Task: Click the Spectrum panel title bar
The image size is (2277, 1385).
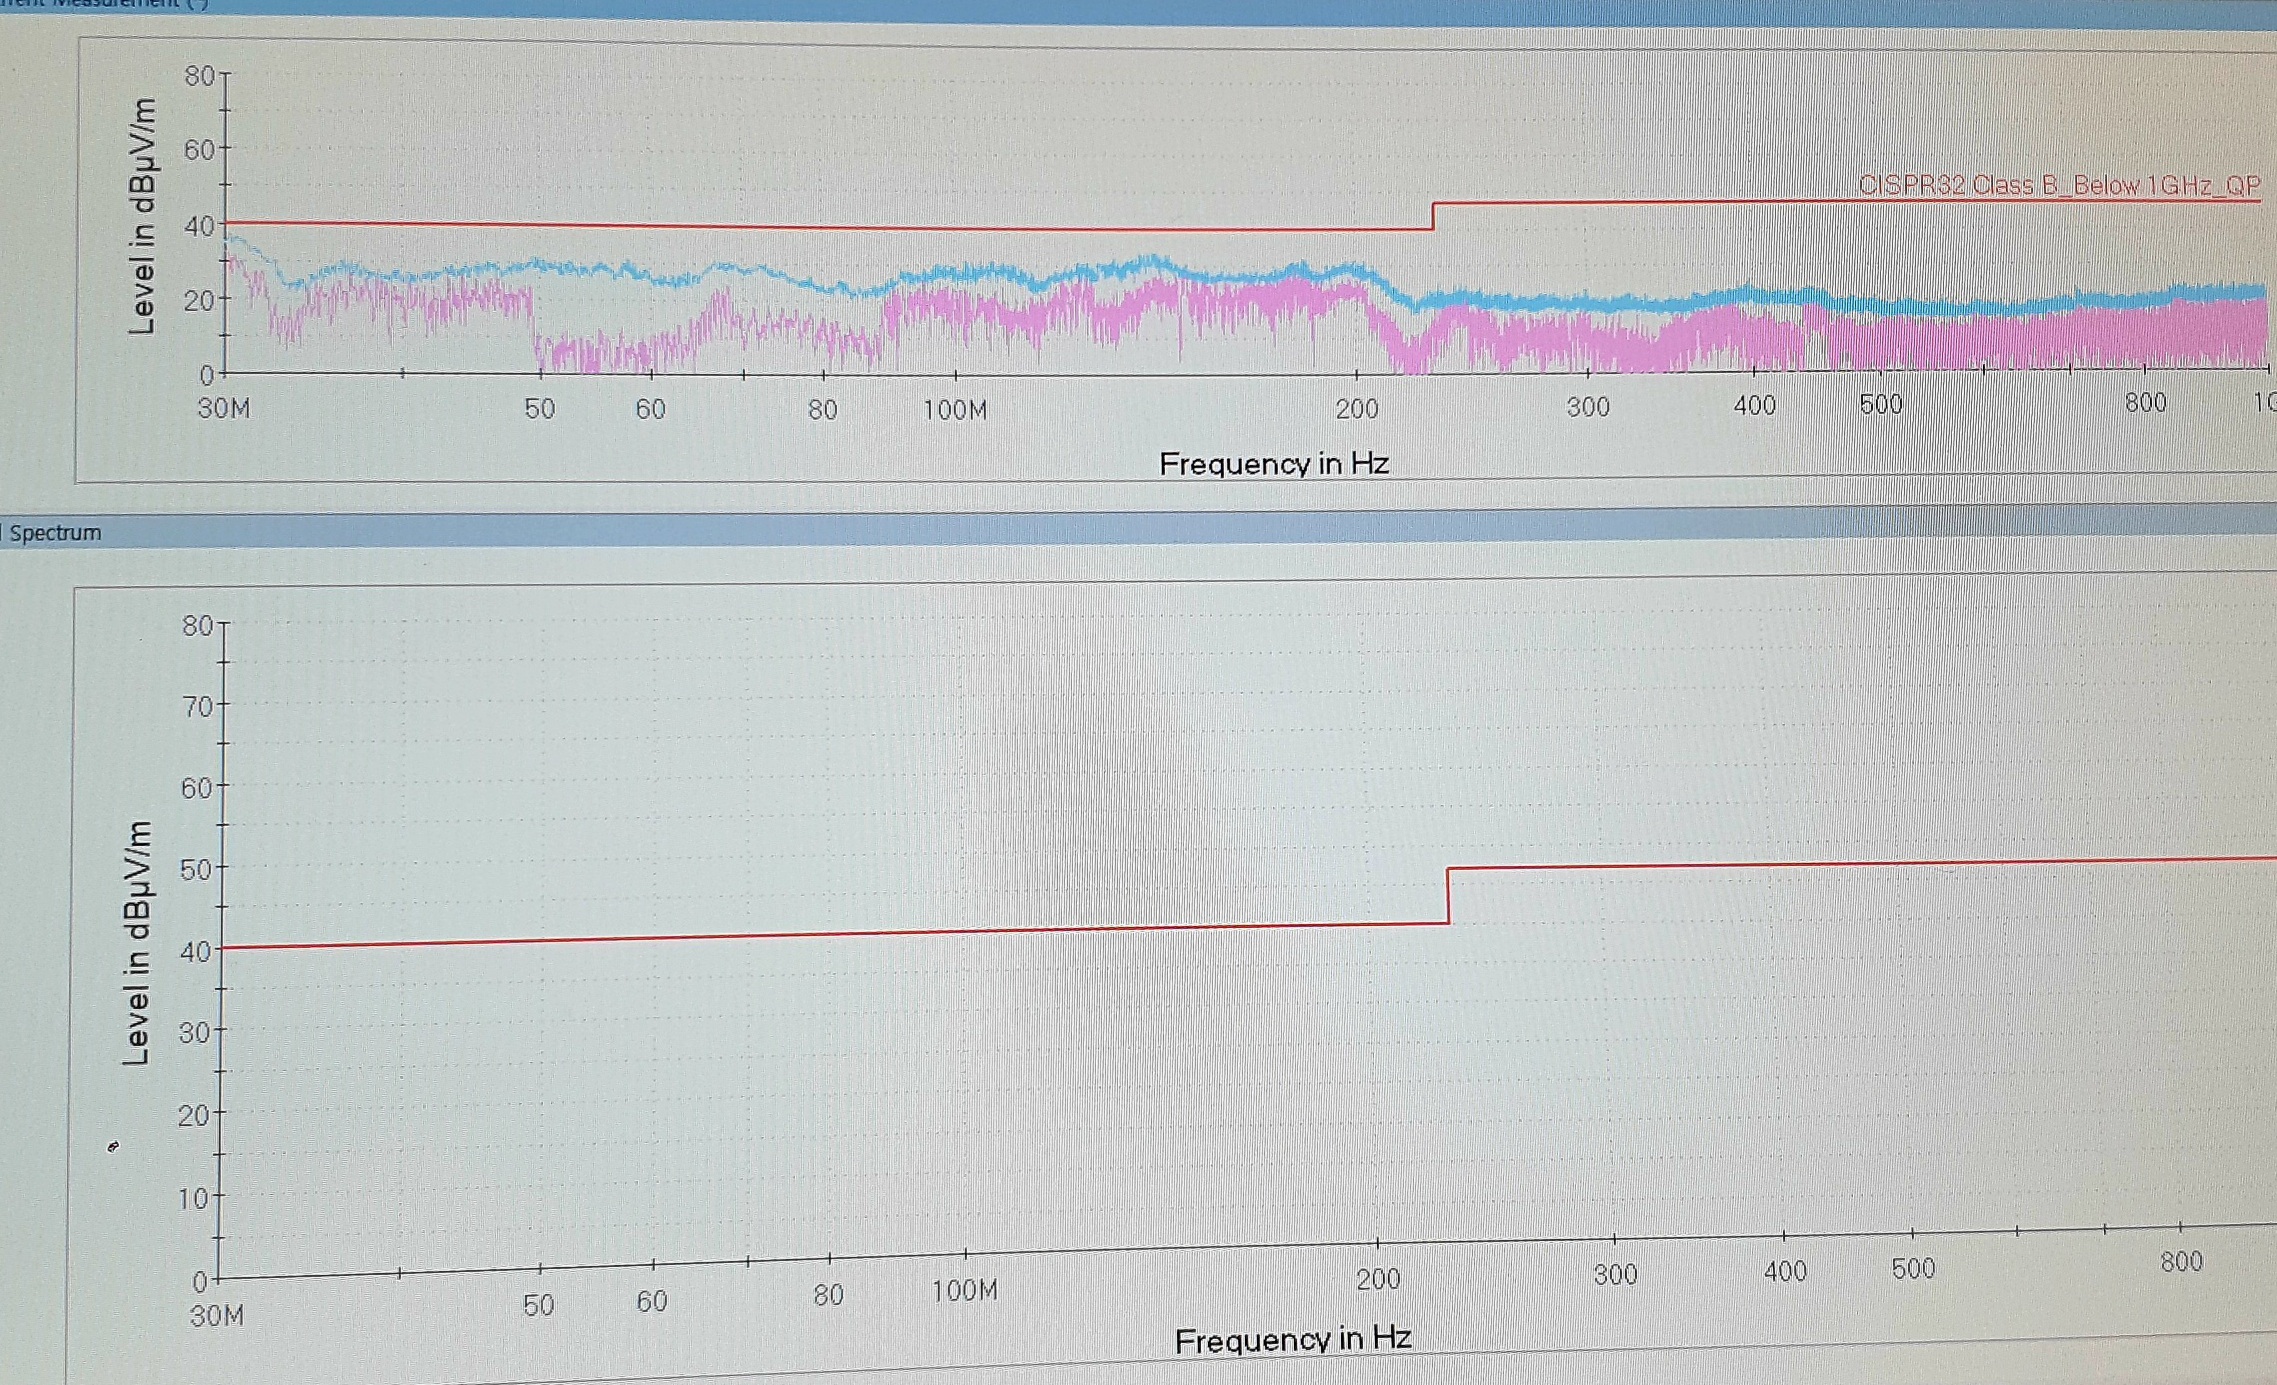Action: pos(56,533)
